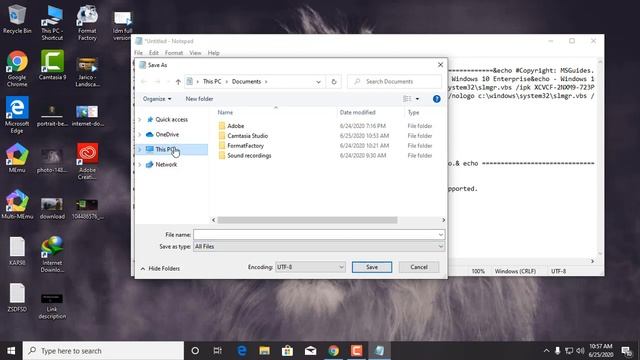Show hidden icons in the system tray

pos(546,351)
